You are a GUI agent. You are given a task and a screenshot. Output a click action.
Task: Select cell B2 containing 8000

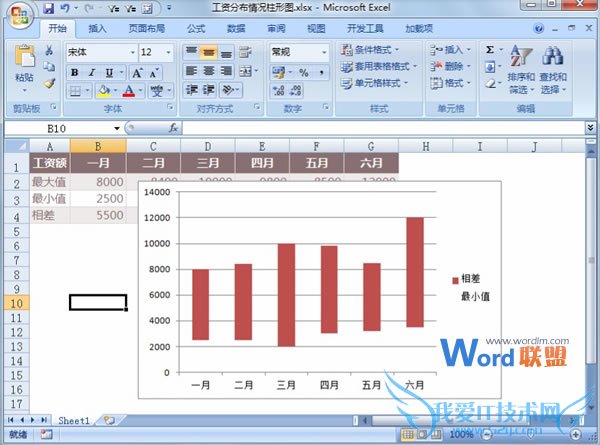[x=98, y=182]
